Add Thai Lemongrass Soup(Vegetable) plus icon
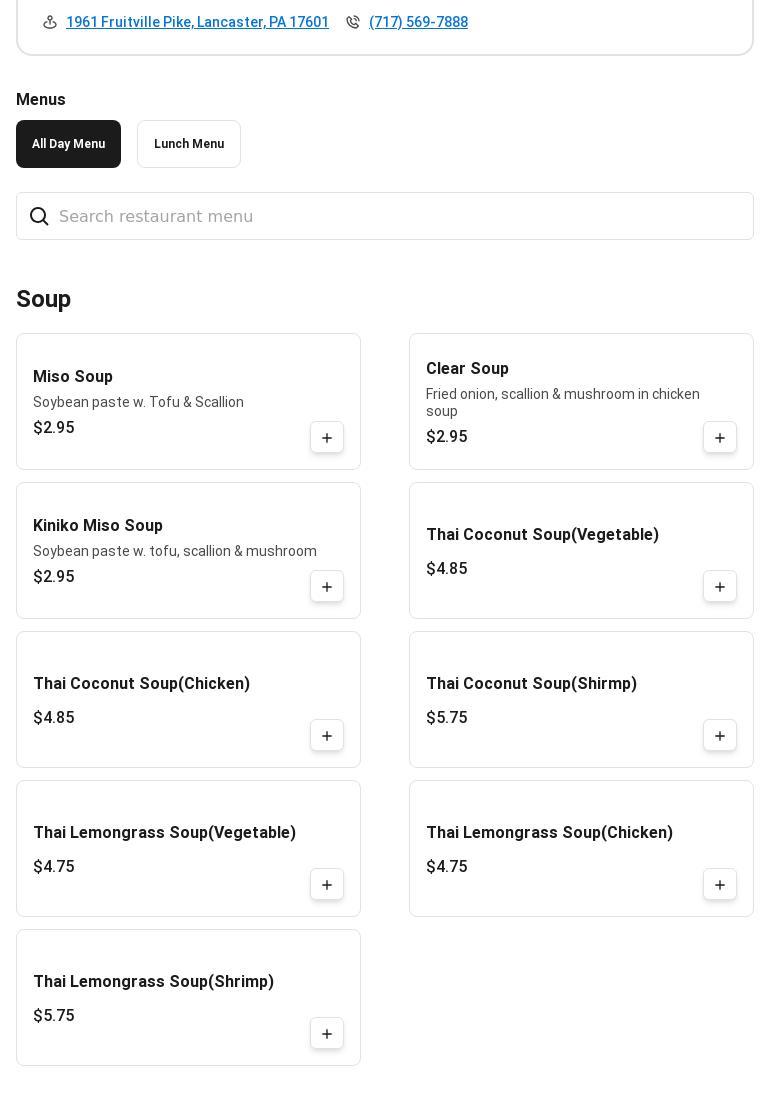The image size is (770, 1100). tap(327, 885)
